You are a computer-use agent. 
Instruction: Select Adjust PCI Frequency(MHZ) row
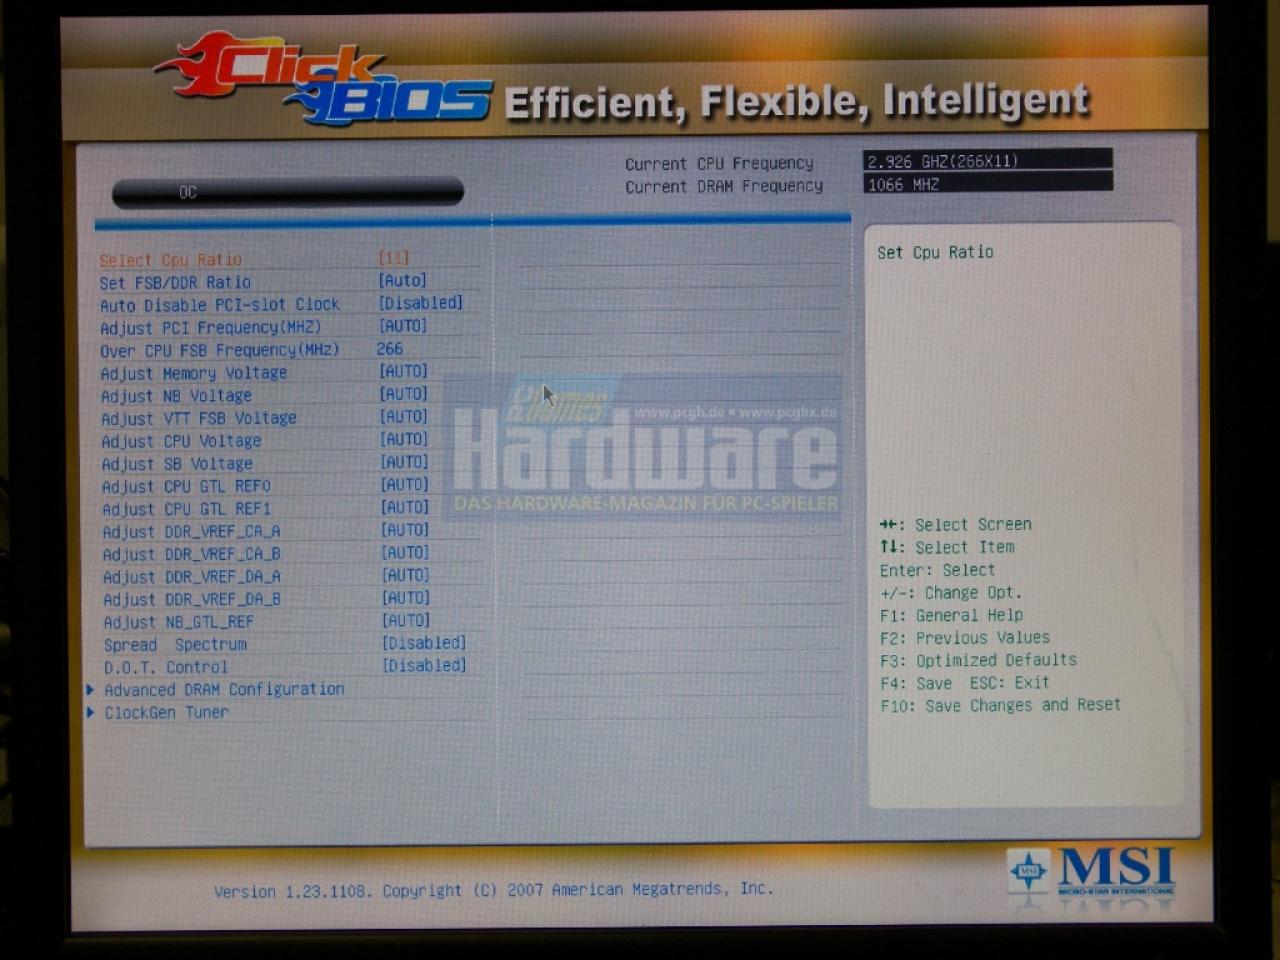pyautogui.click(x=211, y=328)
